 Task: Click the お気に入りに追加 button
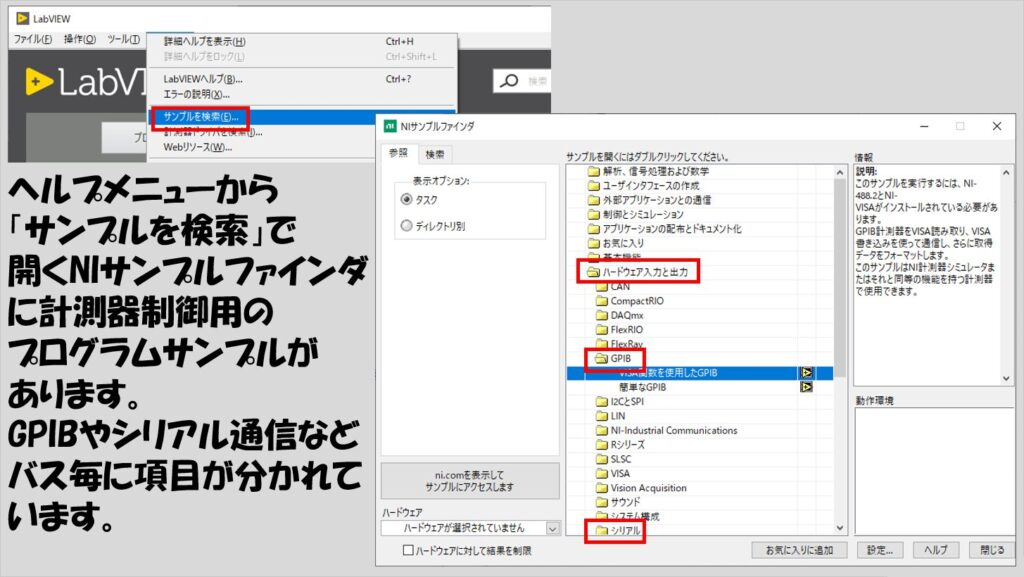(799, 550)
